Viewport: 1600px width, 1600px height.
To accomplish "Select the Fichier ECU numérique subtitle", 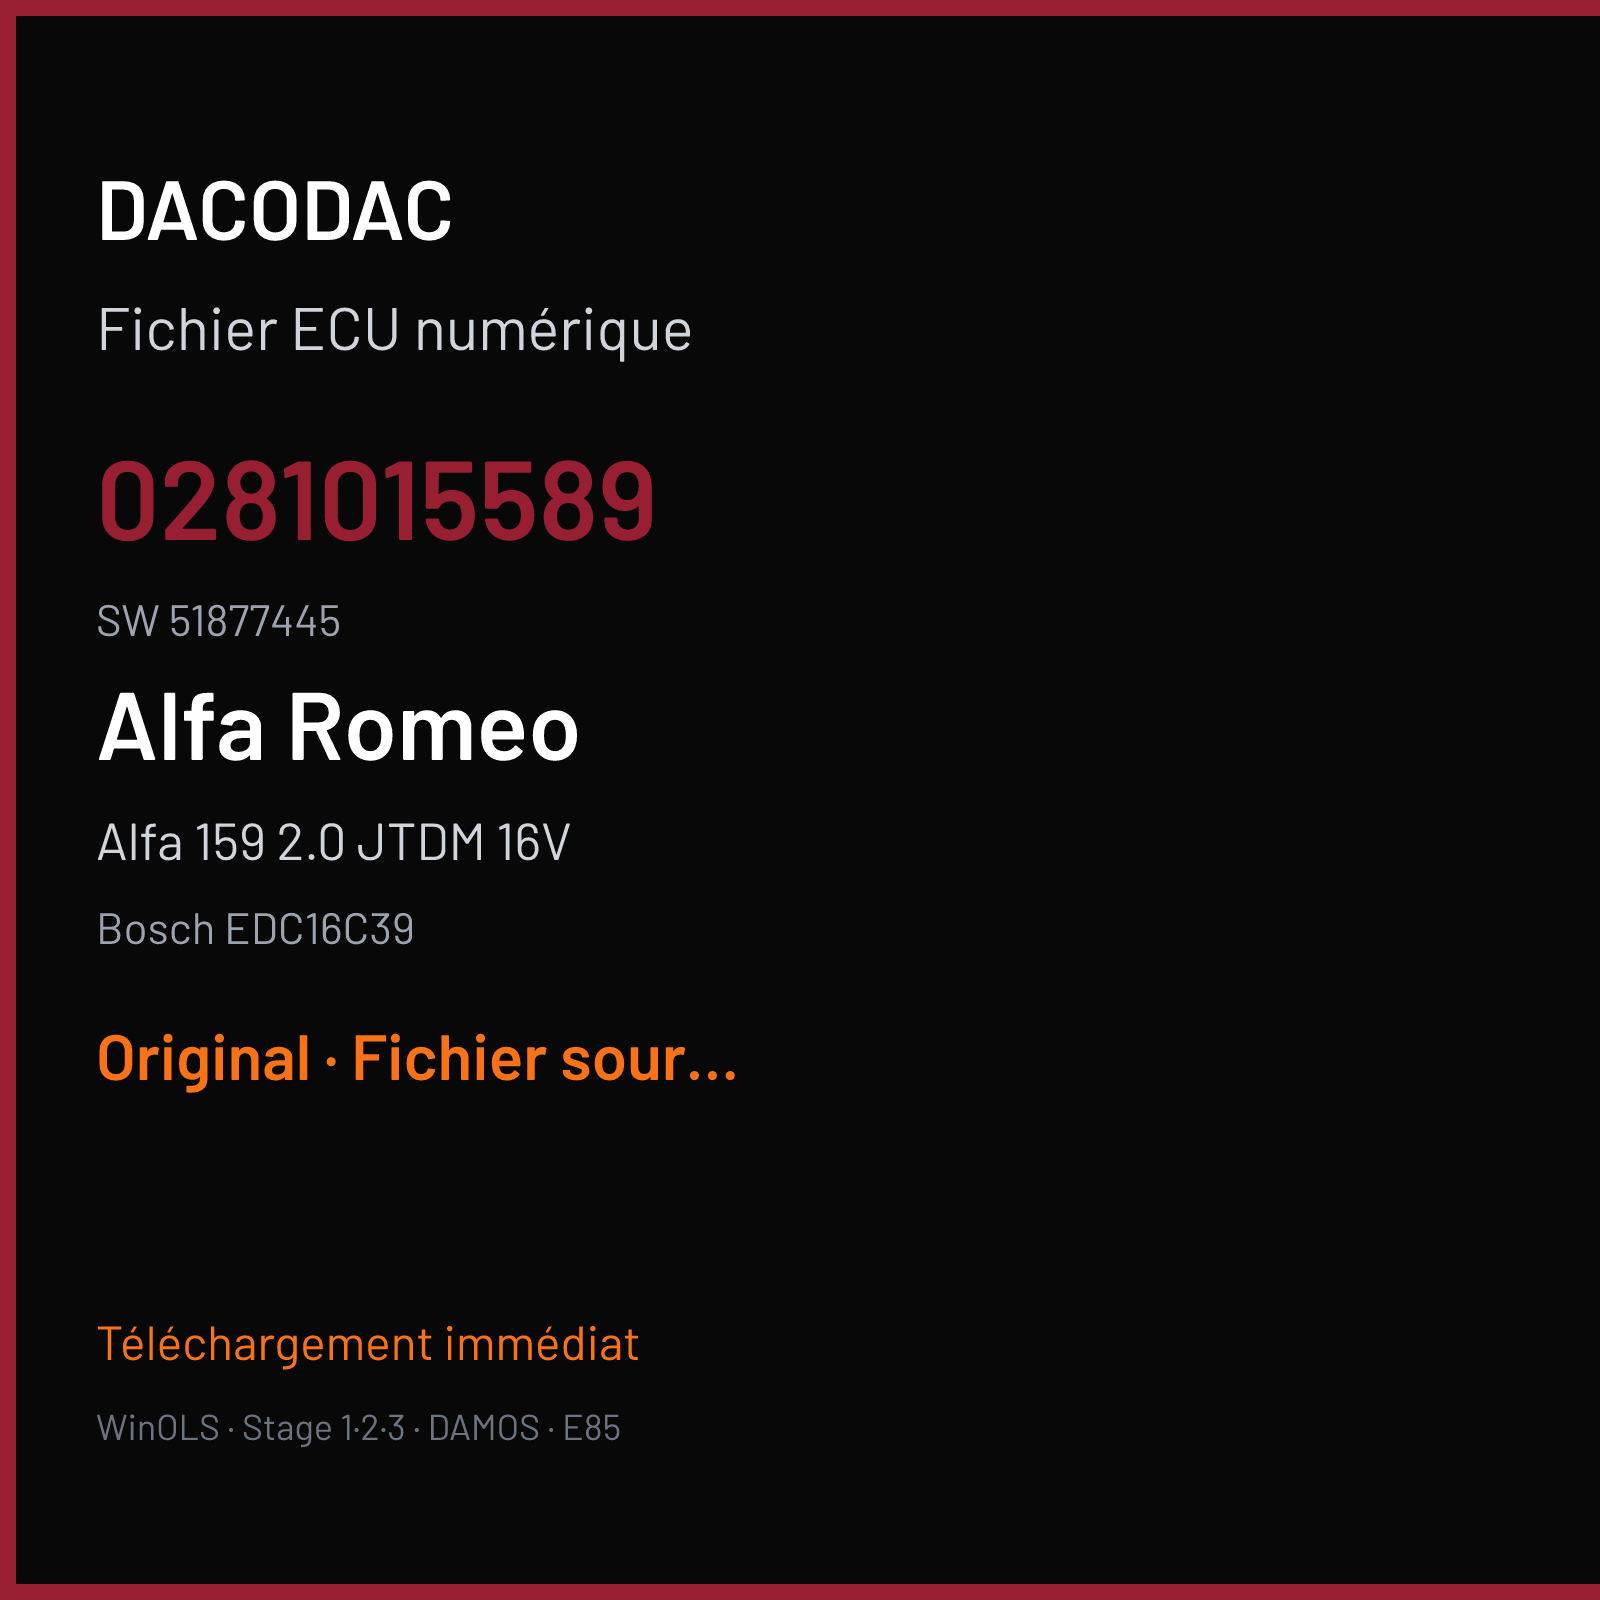I will click(x=394, y=331).
